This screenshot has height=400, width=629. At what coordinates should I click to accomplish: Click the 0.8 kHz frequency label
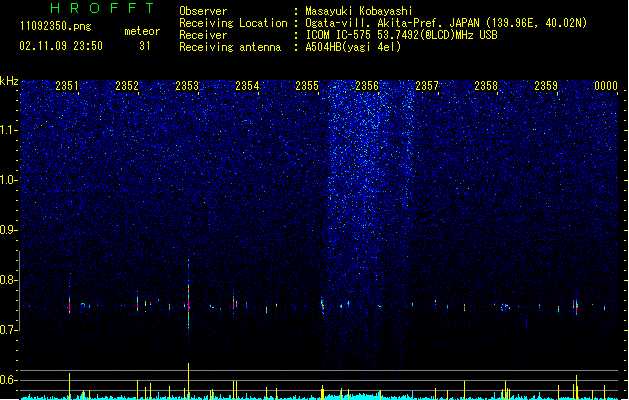tap(9, 280)
